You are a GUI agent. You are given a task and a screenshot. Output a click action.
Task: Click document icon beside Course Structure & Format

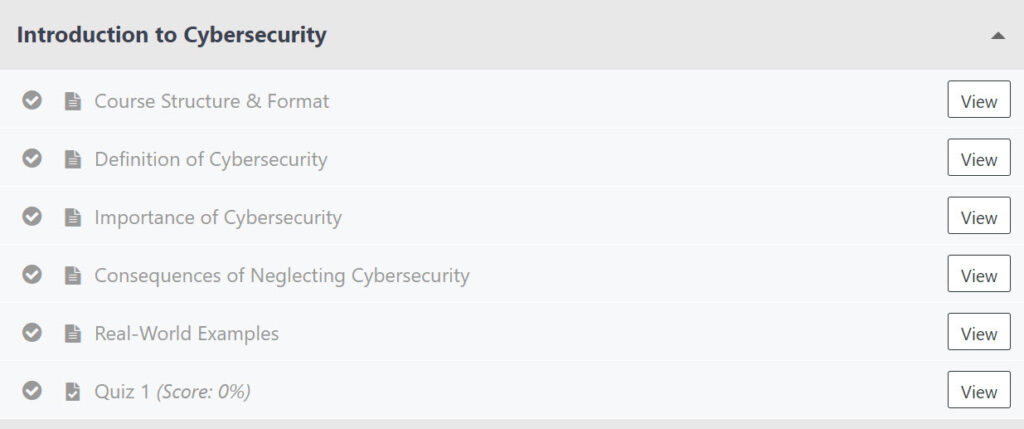pos(72,101)
